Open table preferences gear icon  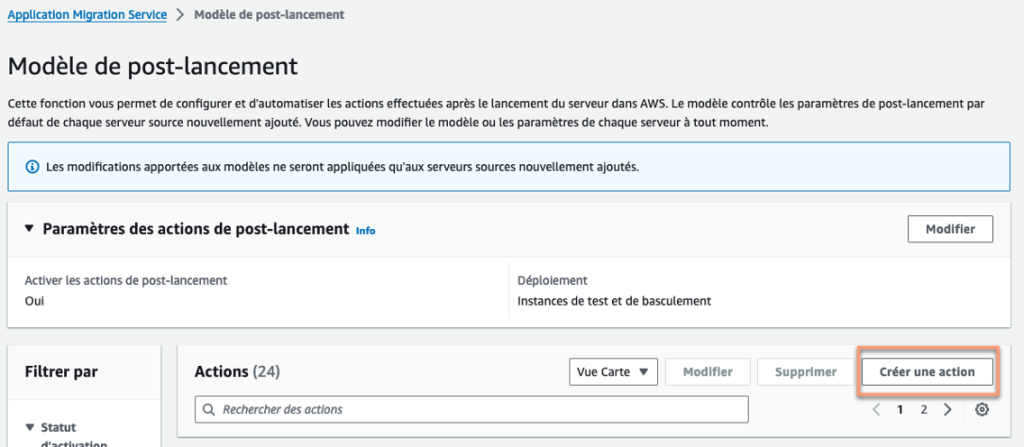click(982, 410)
